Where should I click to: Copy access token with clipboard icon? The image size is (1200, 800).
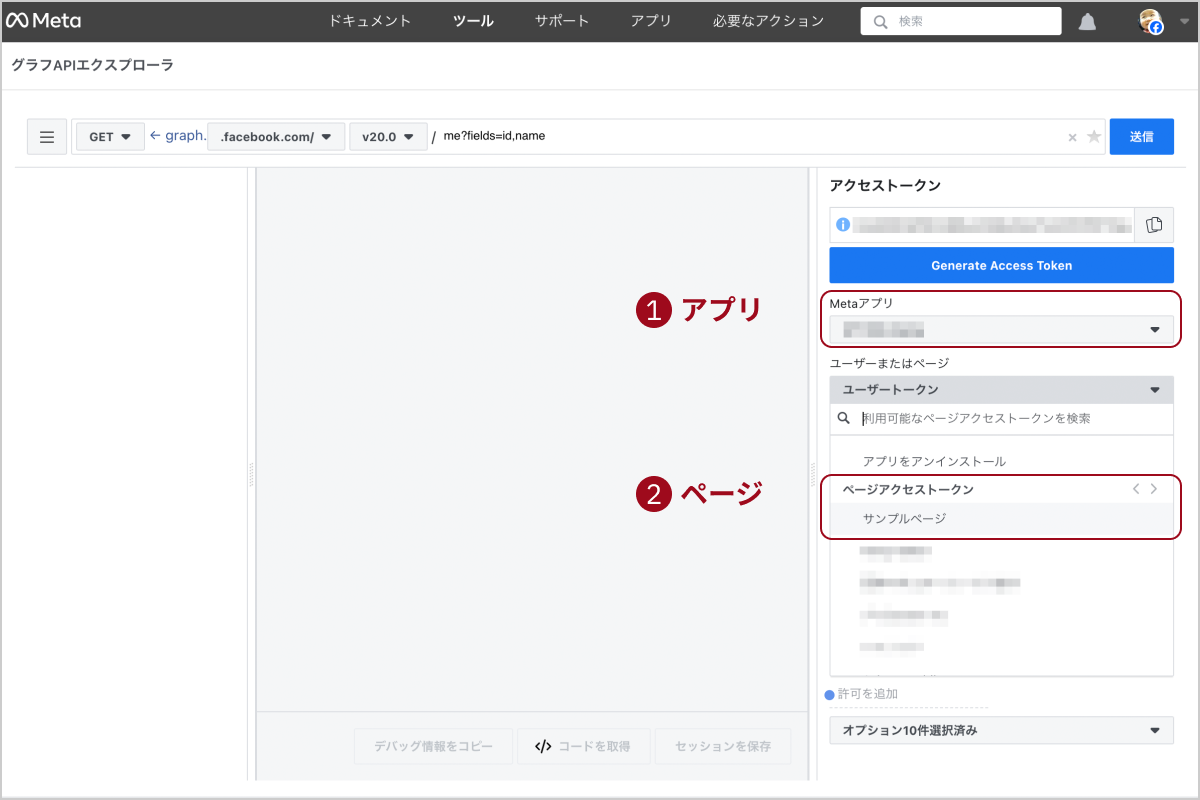coord(1154,225)
